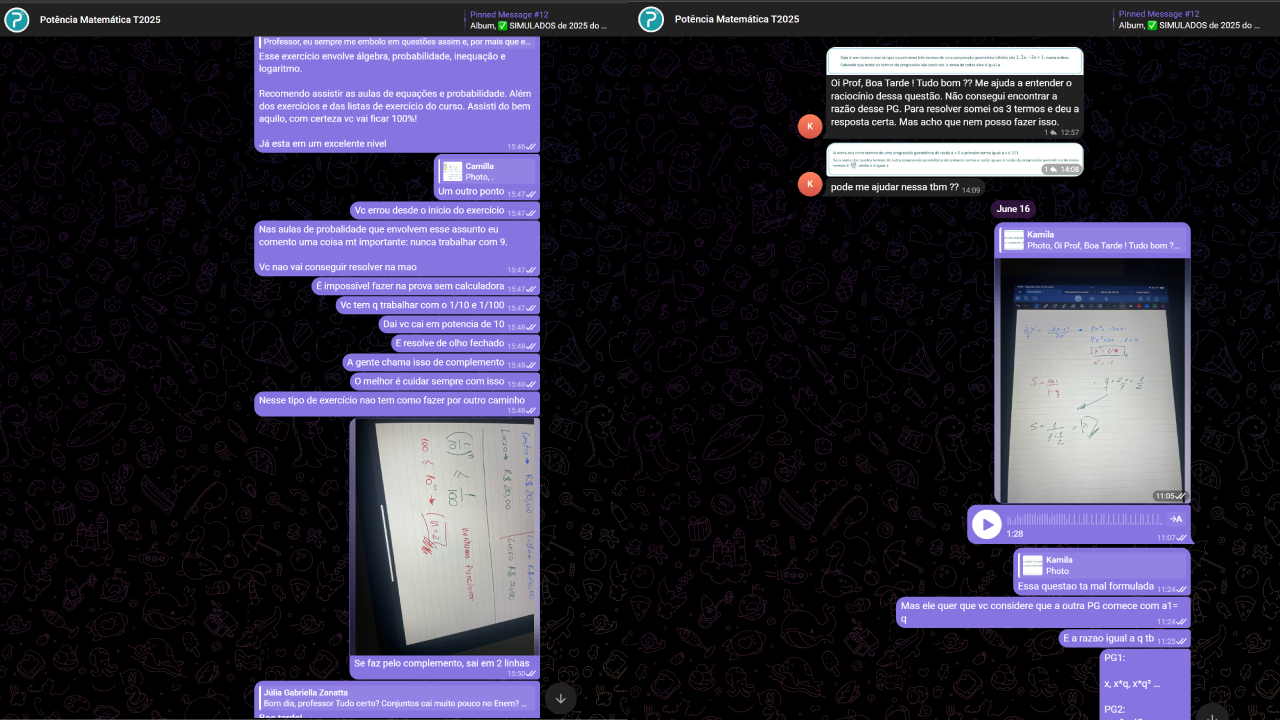Click the left window's 'Potência Matemática T2025' title
Viewport: 1280px width, 720px height.
point(100,19)
